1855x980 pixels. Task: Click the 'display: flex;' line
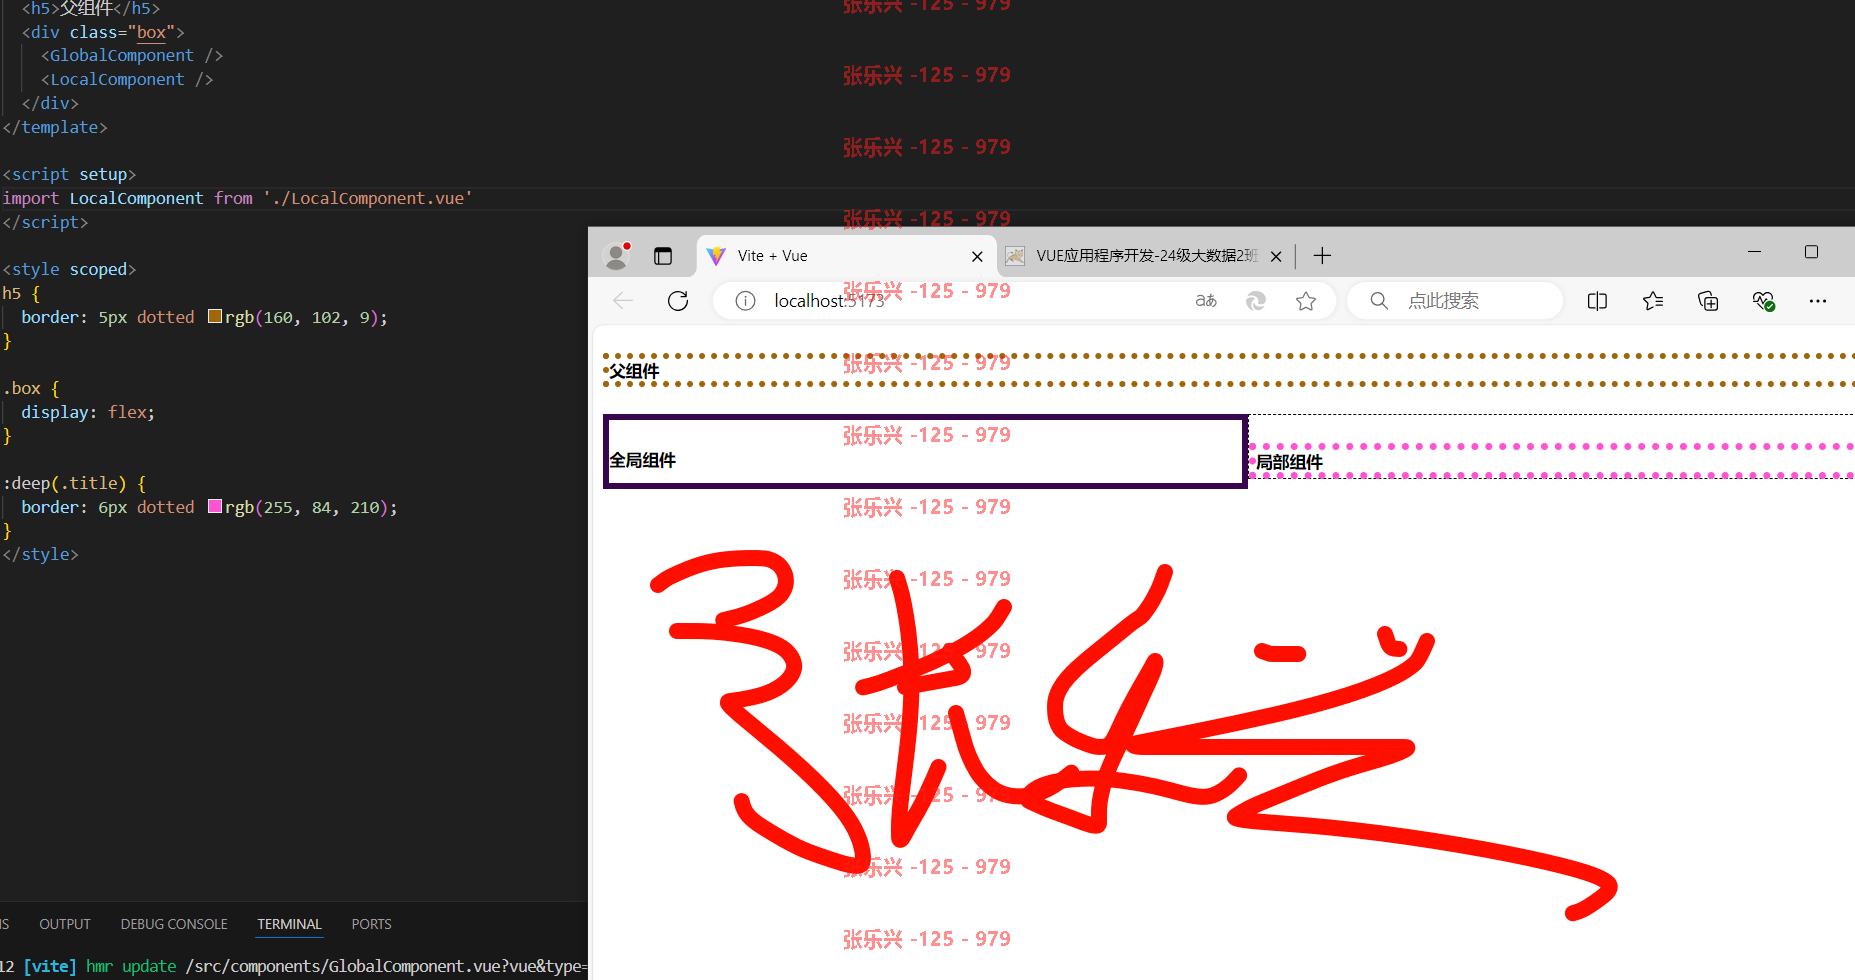coord(88,412)
